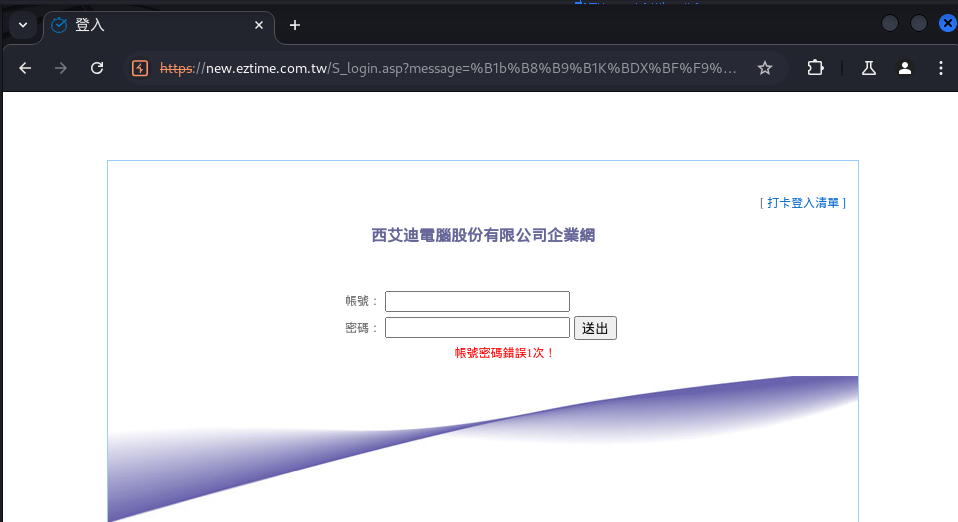The image size is (958, 522).
Task: Go forward to the next page
Action: tap(60, 68)
